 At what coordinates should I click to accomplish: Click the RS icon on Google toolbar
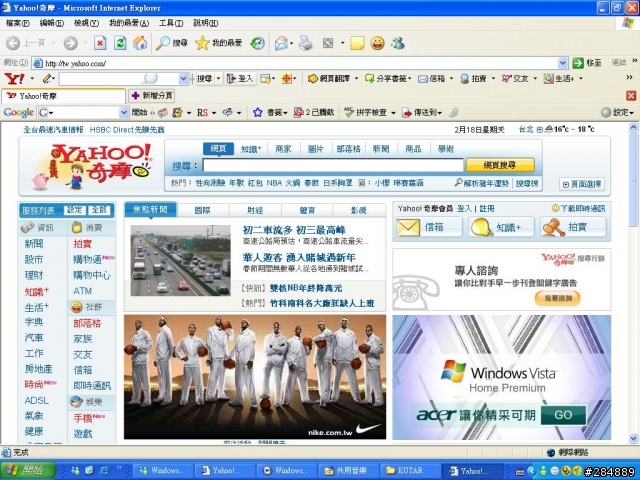202,112
